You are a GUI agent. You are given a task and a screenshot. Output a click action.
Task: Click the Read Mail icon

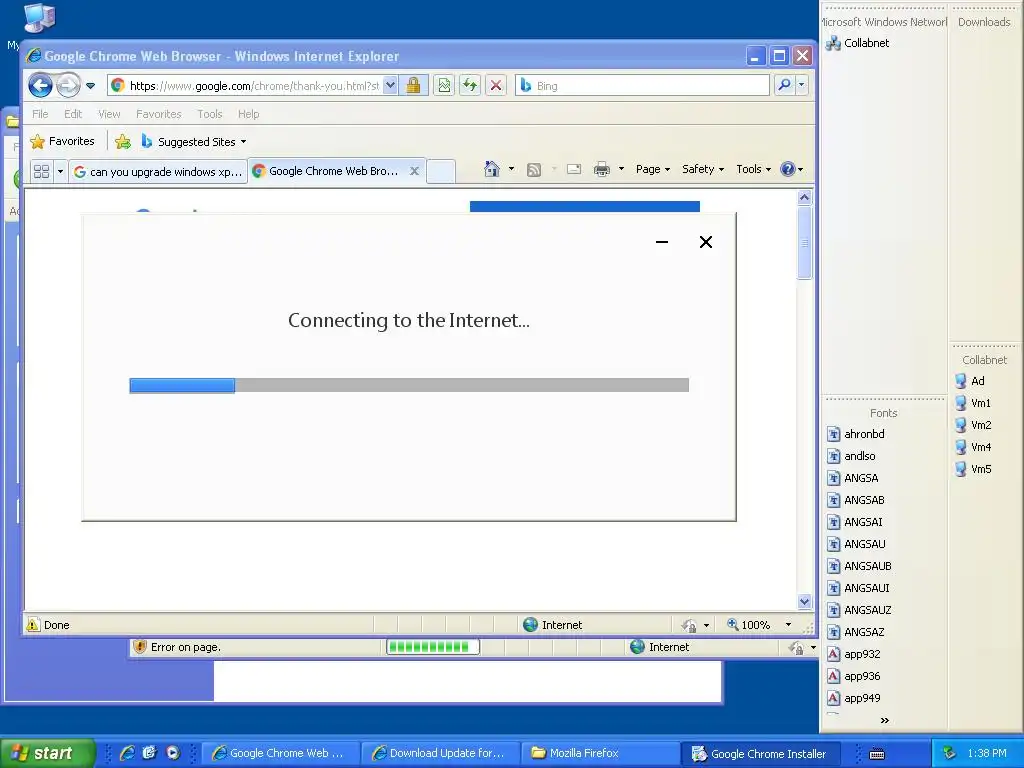(574, 170)
